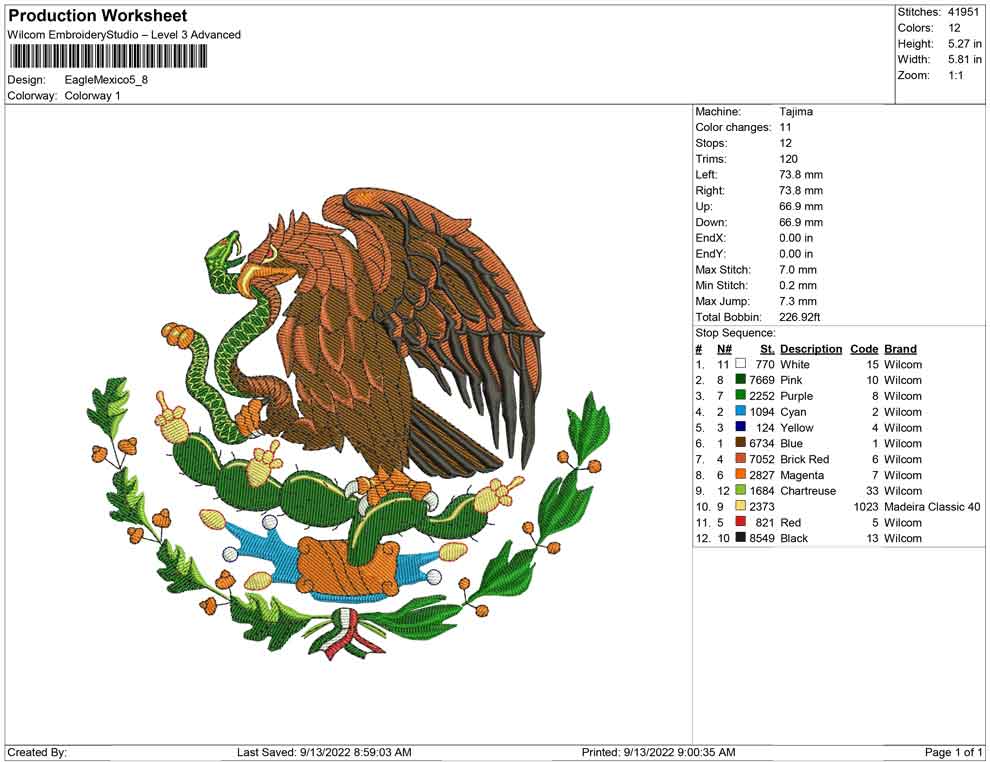Viewport: 990px width, 762px height.
Task: Click the Total Bobbin value '226.92ft'
Action: tap(799, 316)
